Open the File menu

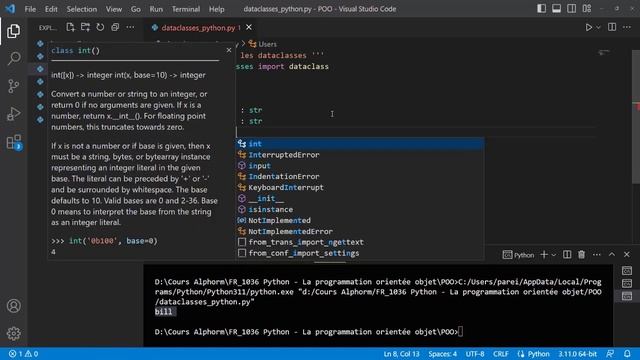30,9
